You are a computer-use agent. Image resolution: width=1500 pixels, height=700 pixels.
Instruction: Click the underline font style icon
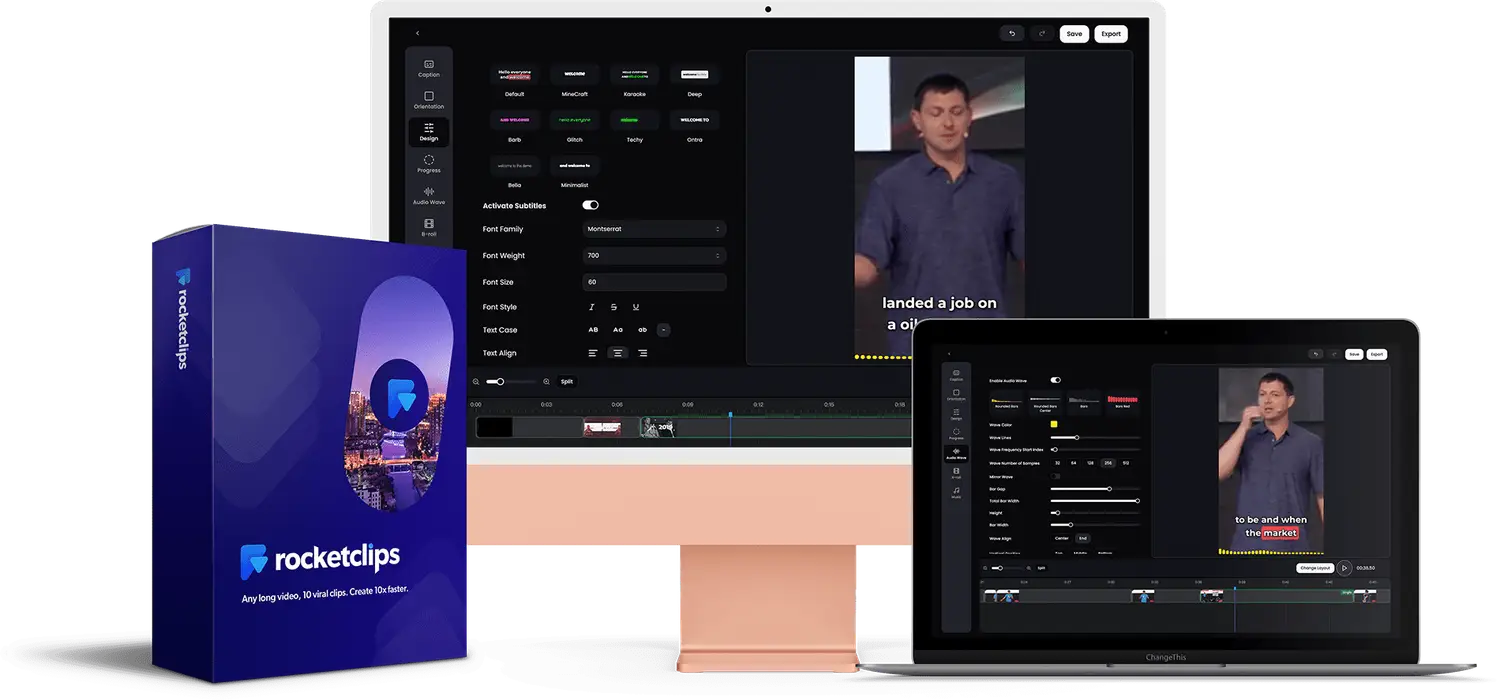(x=636, y=307)
